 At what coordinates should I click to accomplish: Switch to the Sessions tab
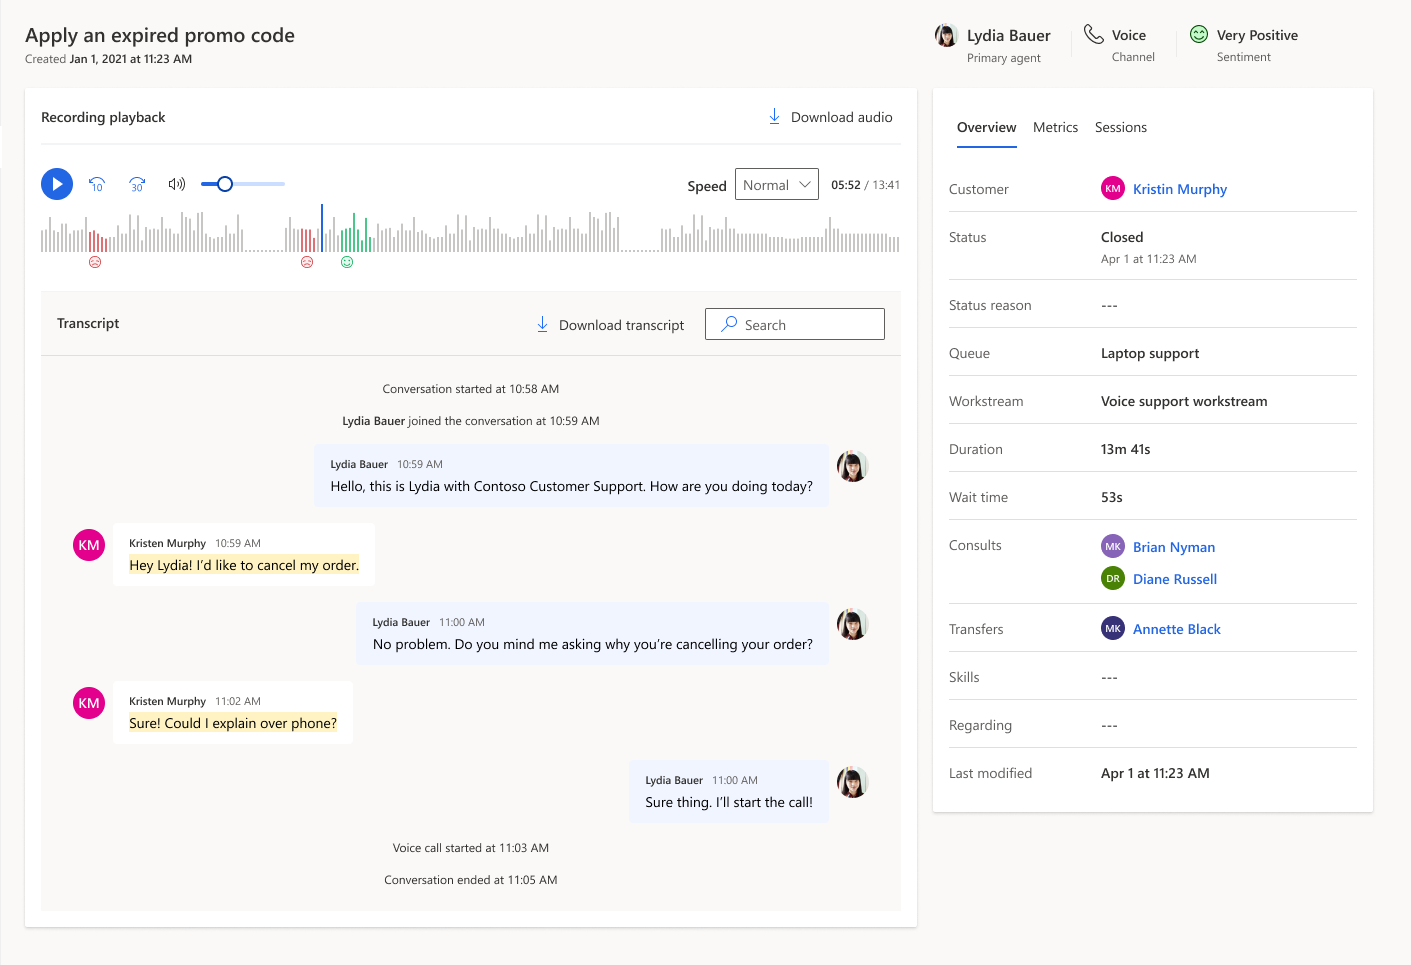click(1120, 127)
